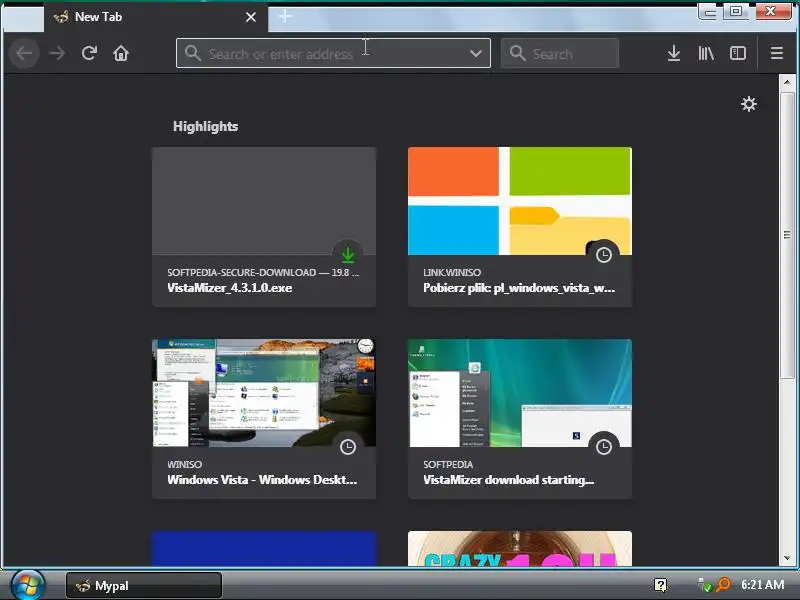
Task: Open the VistaMizer_4.3.1.0.exe download card
Action: [264, 227]
